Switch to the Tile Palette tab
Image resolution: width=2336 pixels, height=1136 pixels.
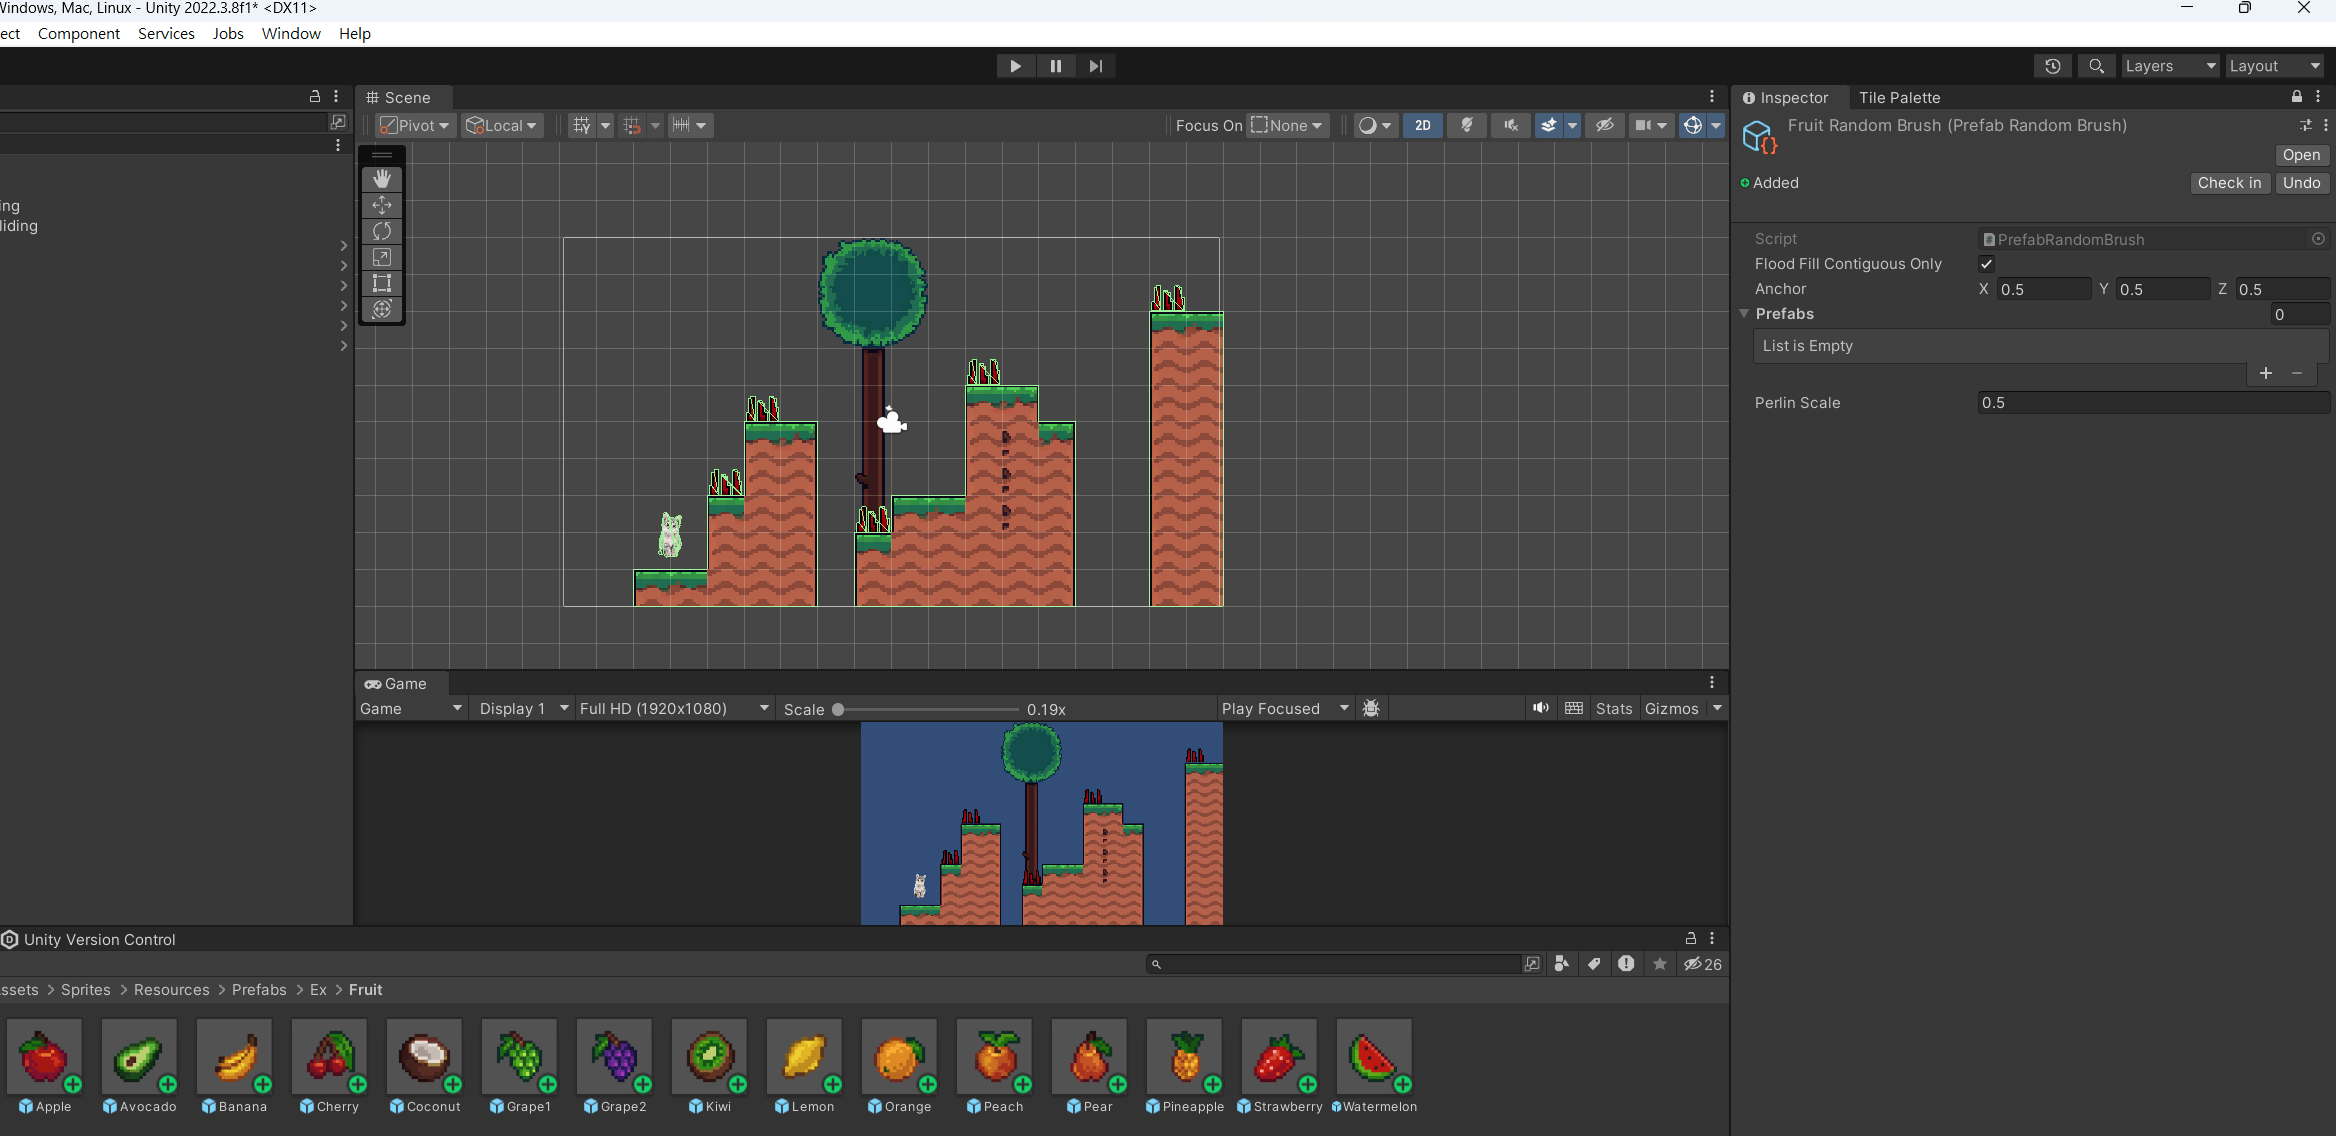tap(1899, 97)
